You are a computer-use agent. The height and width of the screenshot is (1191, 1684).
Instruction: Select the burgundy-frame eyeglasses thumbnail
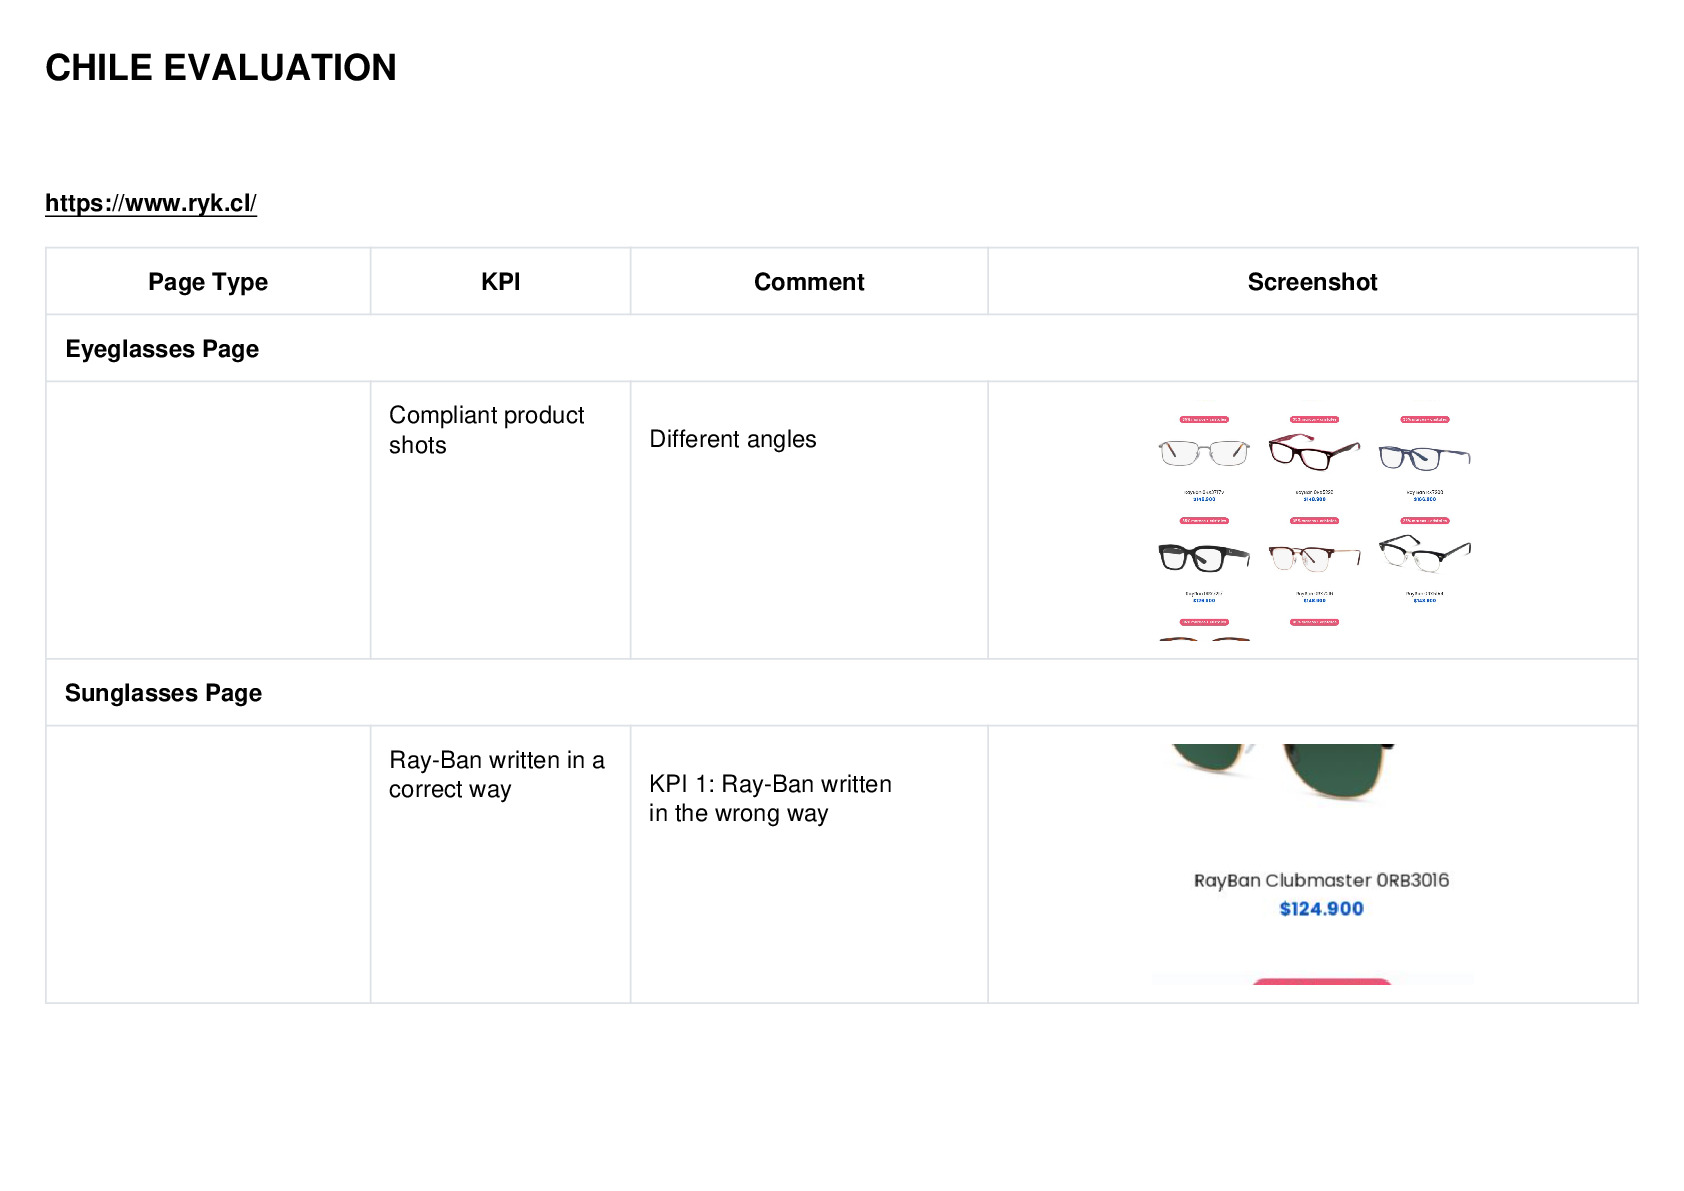(x=1314, y=452)
